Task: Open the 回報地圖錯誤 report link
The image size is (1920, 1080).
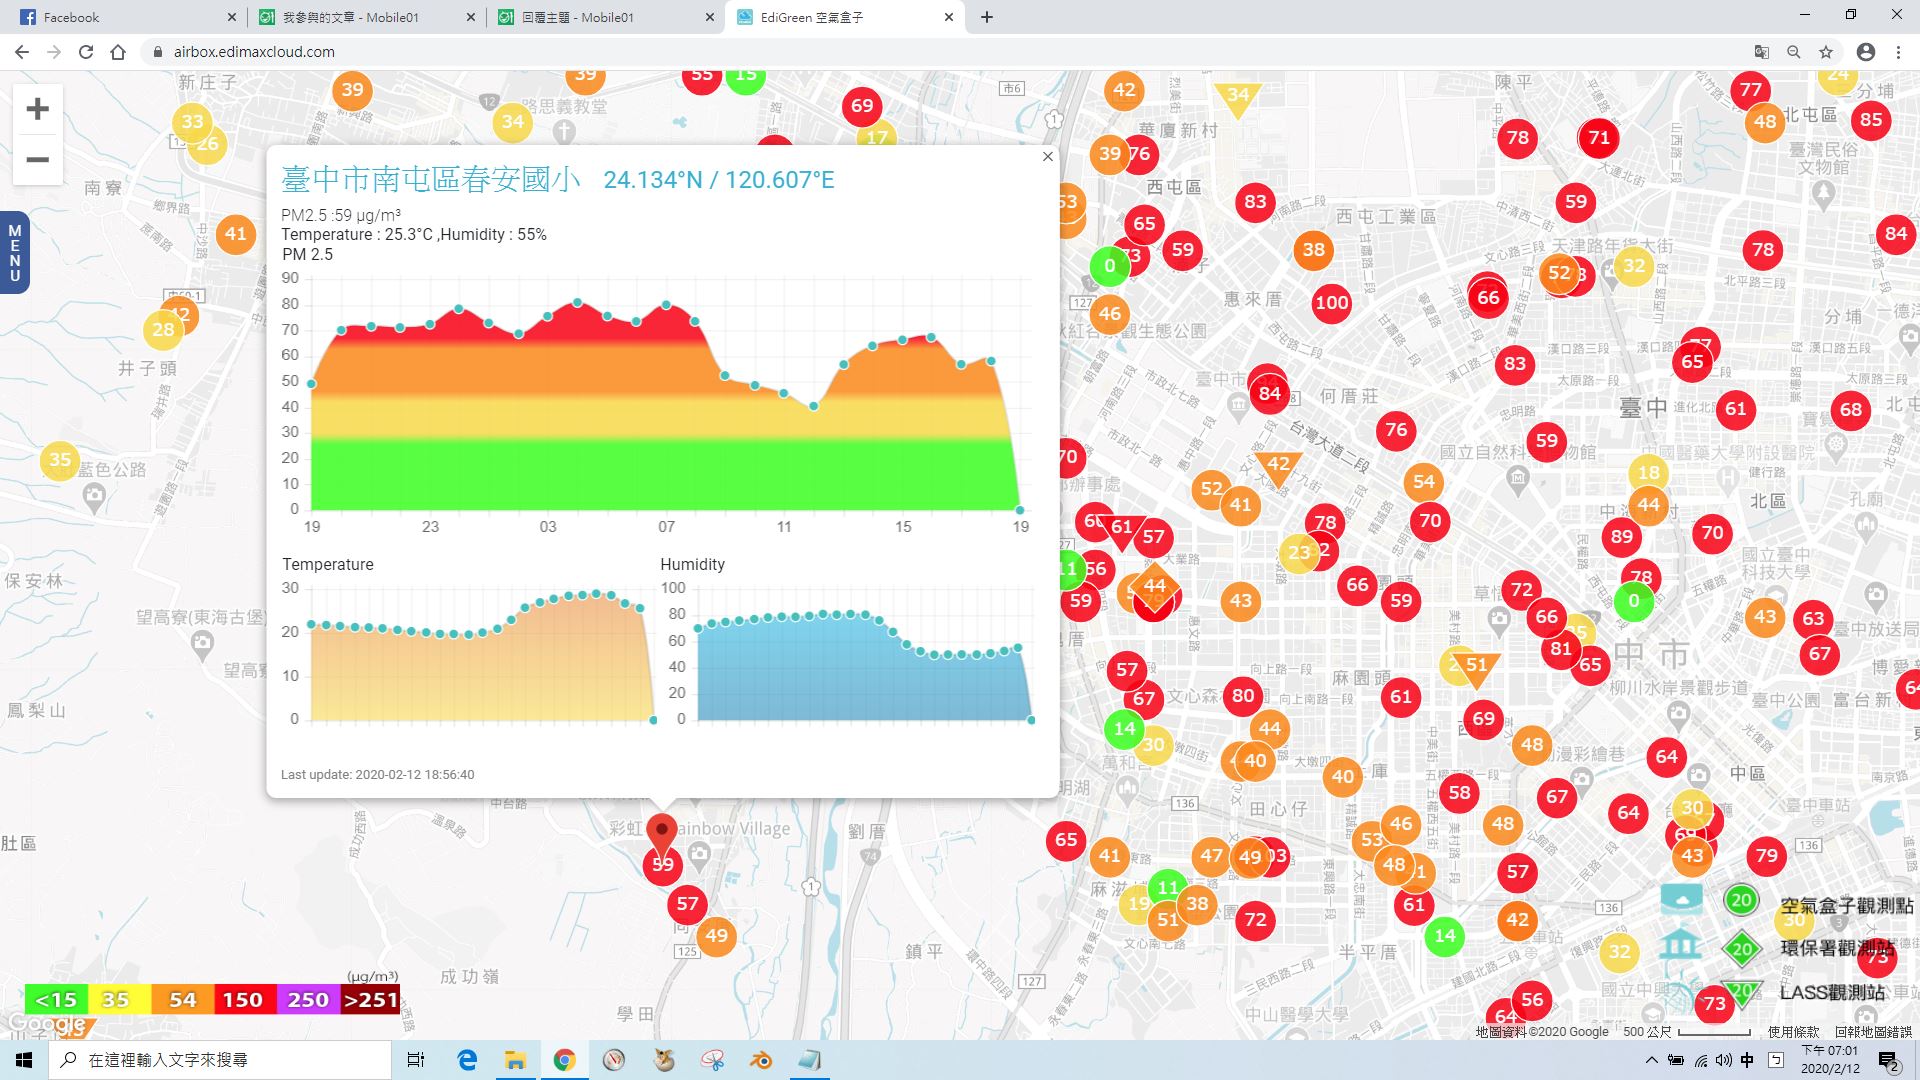Action: pyautogui.click(x=1873, y=1031)
